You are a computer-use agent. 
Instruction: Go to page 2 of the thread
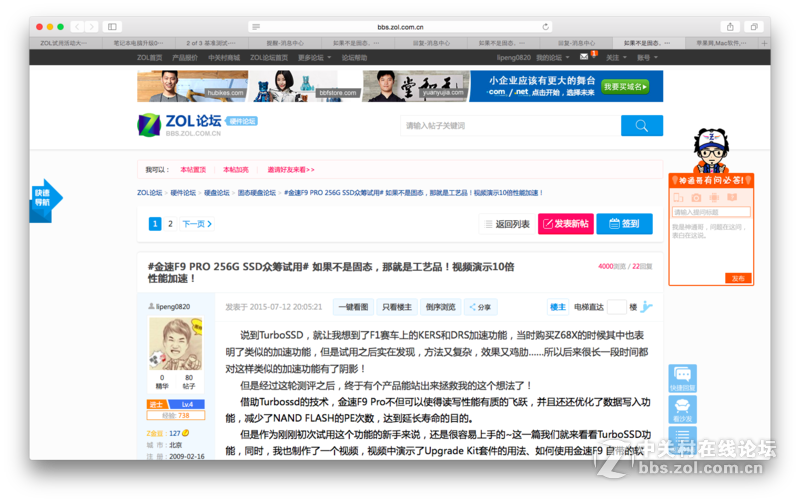pyautogui.click(x=170, y=223)
